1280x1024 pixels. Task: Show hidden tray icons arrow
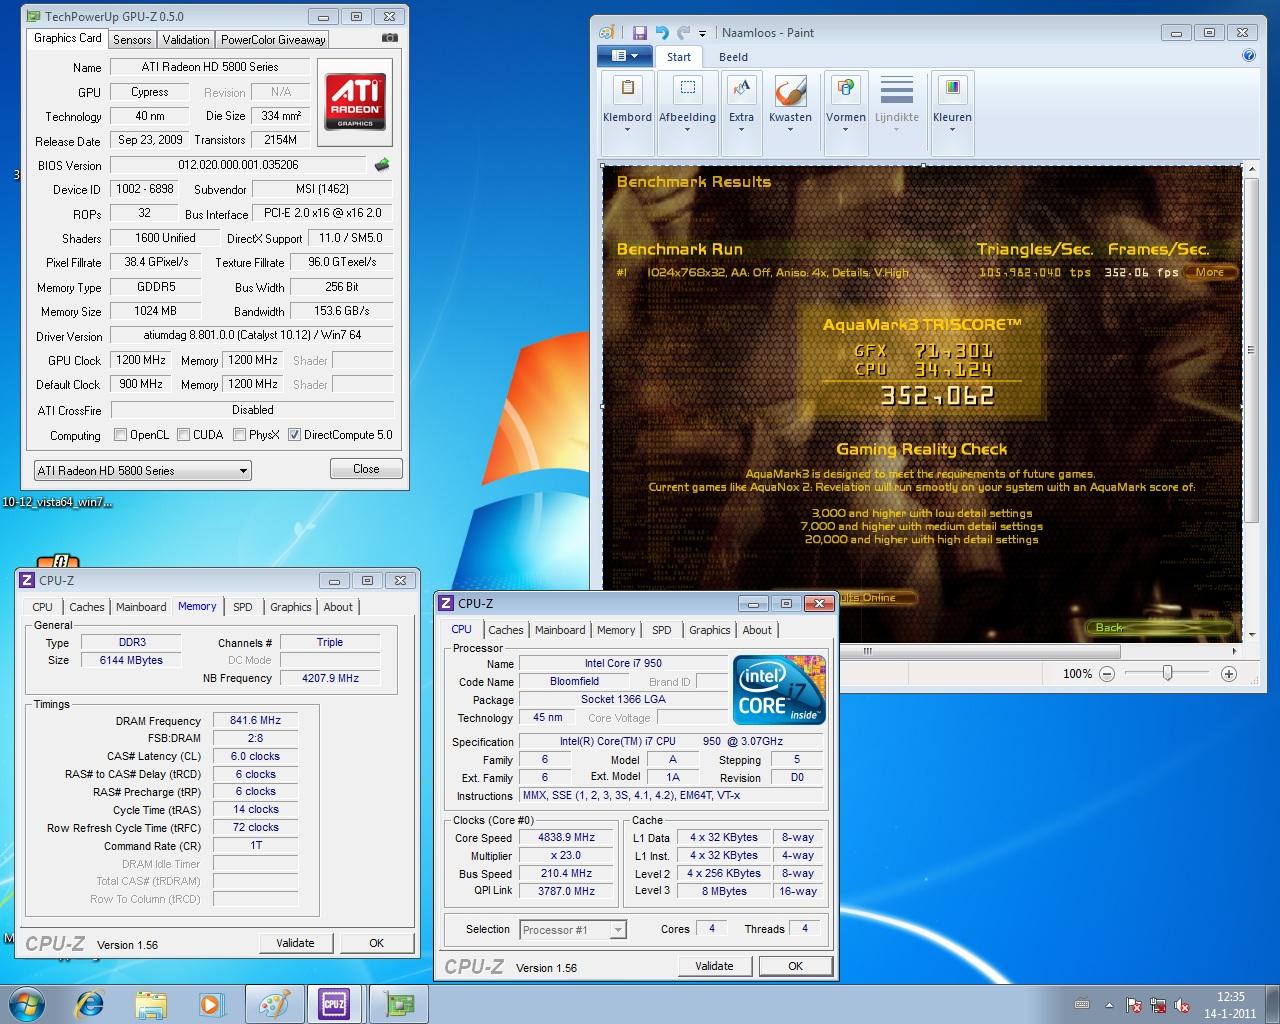[x=1108, y=1005]
